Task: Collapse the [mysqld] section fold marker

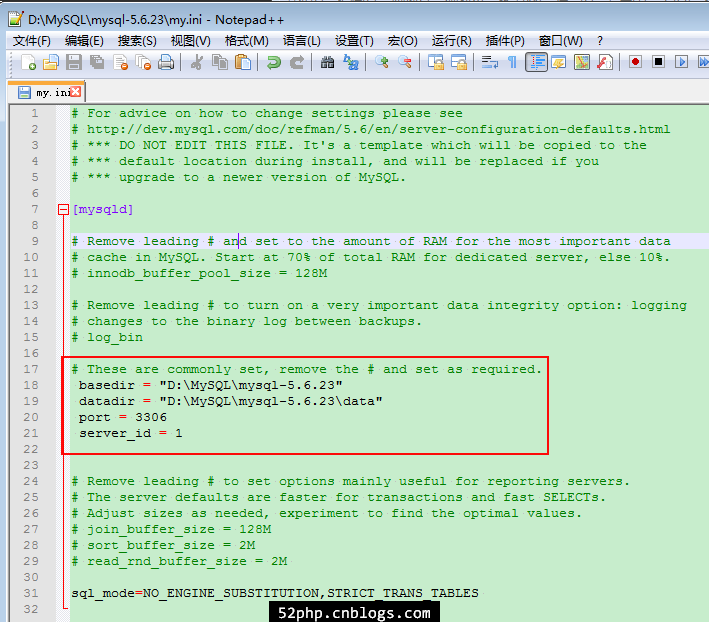Action: point(63,209)
